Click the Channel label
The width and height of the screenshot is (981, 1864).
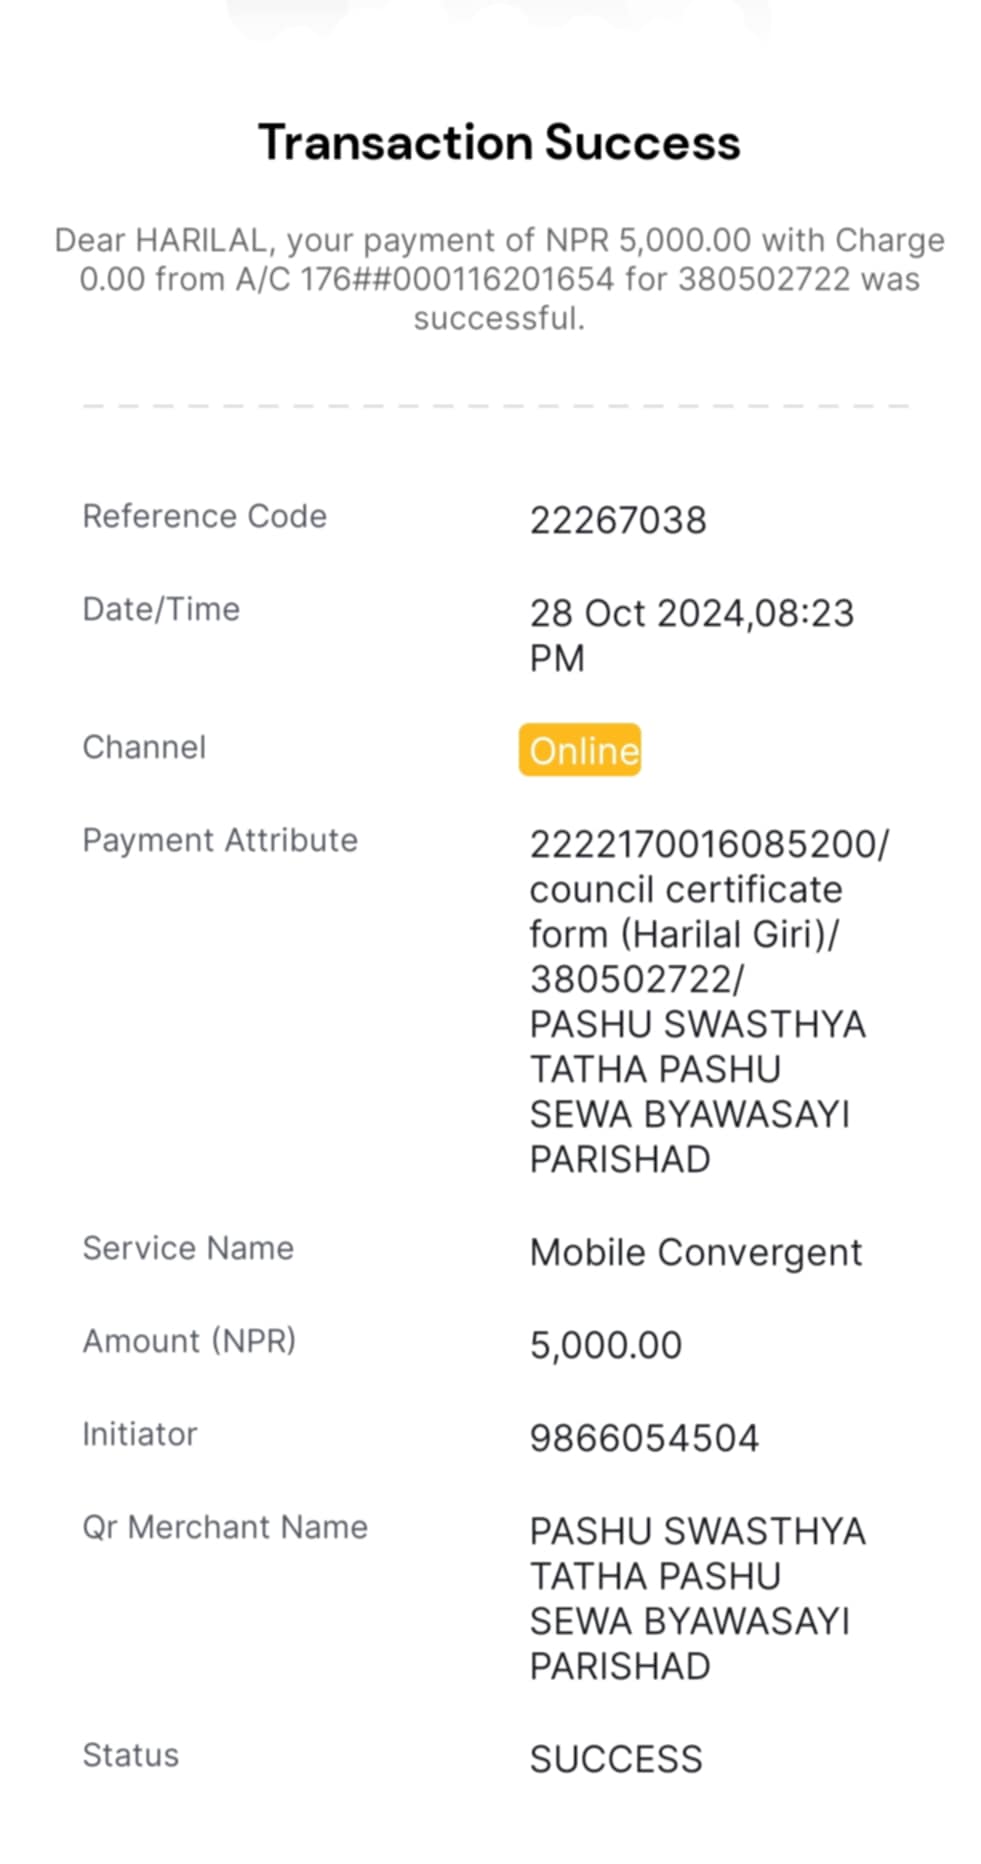[144, 747]
